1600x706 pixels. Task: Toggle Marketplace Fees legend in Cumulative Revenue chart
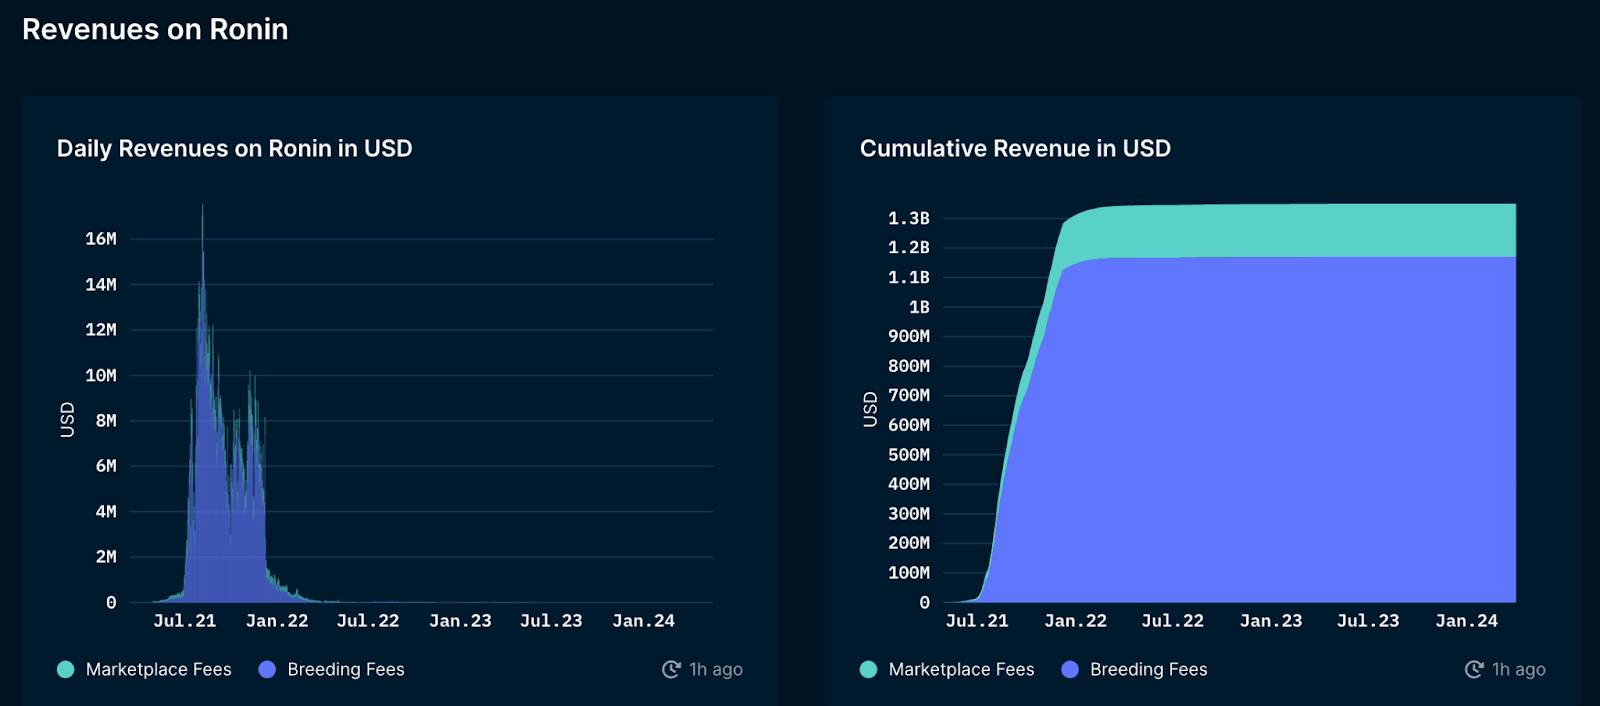(947, 669)
